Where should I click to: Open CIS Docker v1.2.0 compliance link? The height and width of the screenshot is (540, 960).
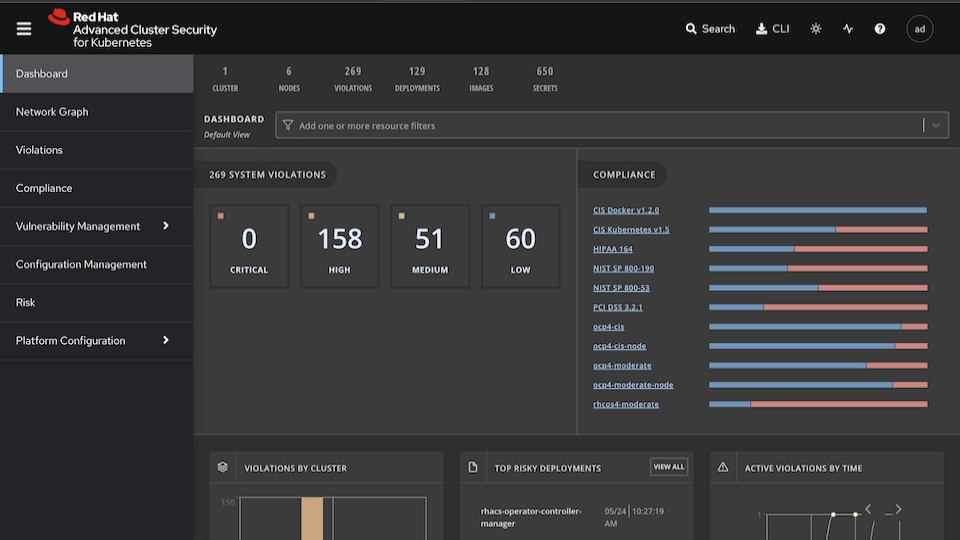click(626, 210)
